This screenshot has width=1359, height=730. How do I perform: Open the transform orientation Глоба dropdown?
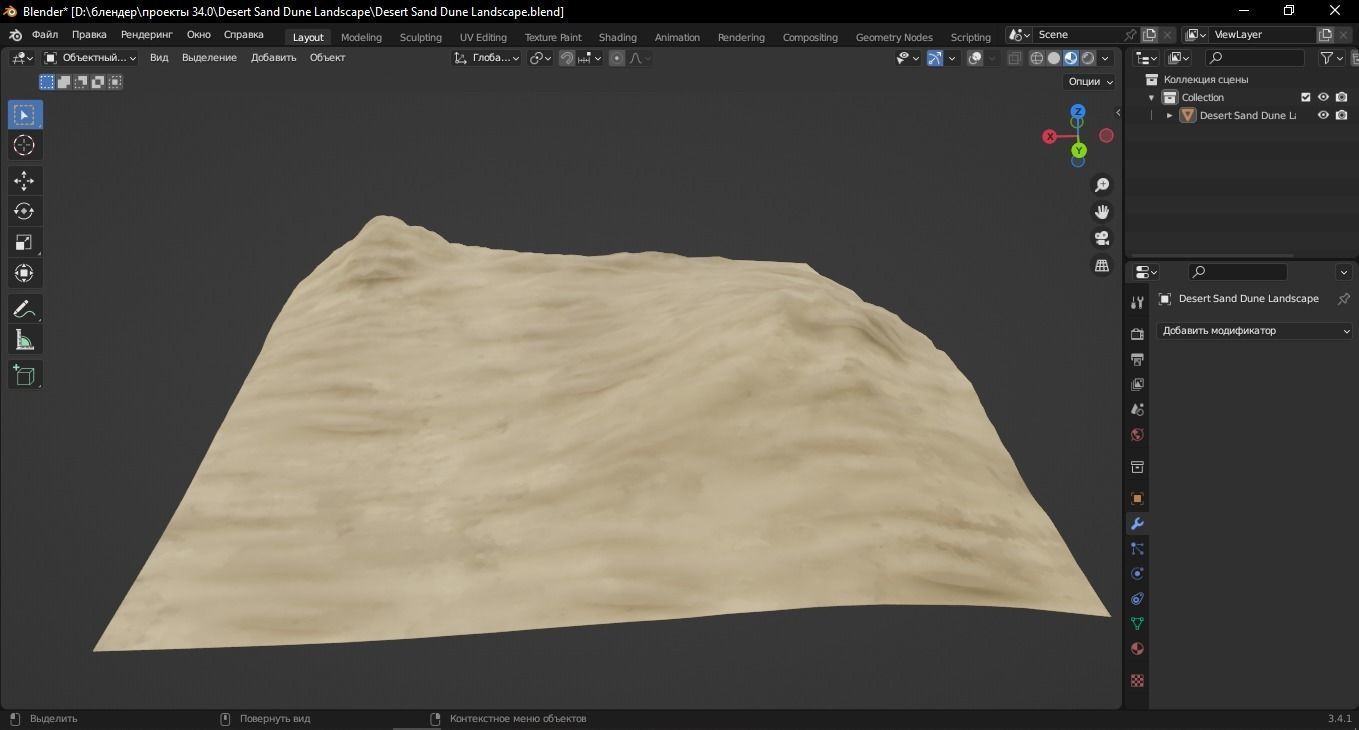(497, 58)
